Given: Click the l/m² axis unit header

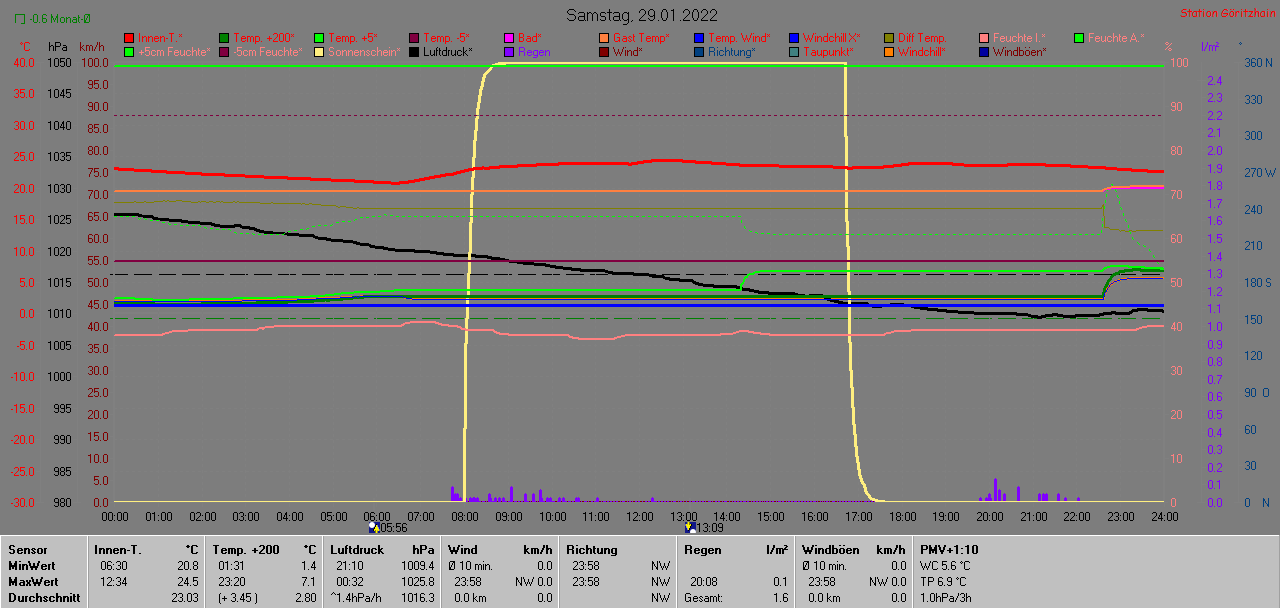Looking at the screenshot, I should tap(1209, 47).
